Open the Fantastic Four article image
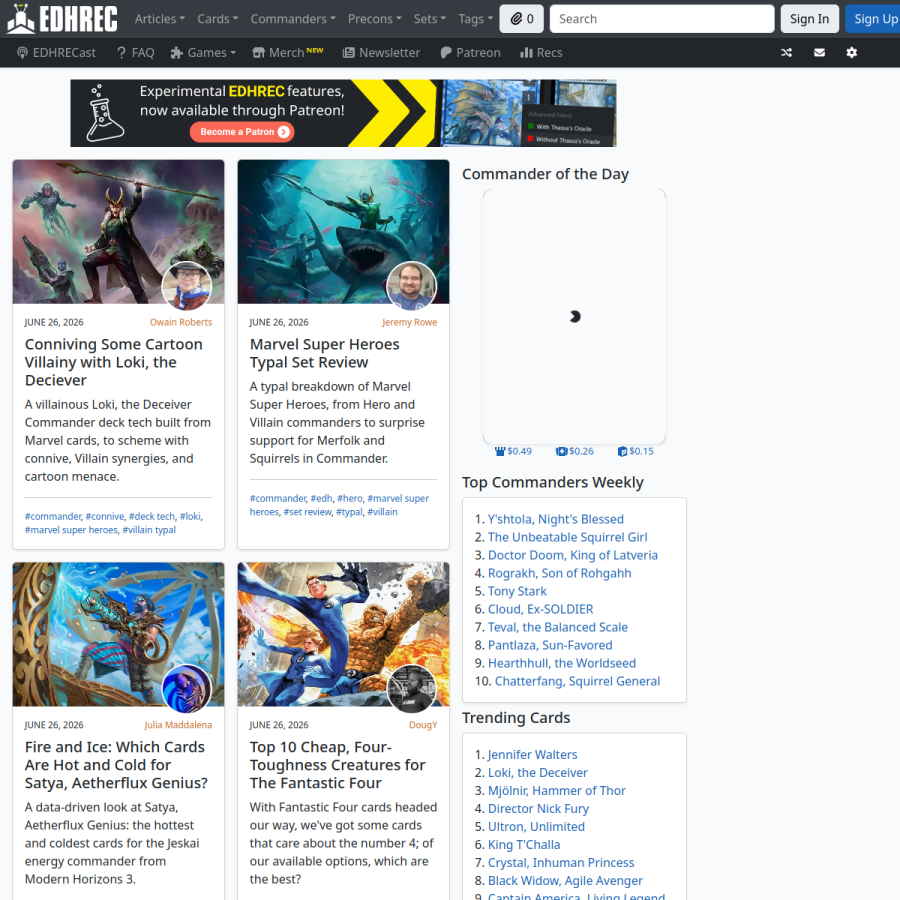 [343, 634]
